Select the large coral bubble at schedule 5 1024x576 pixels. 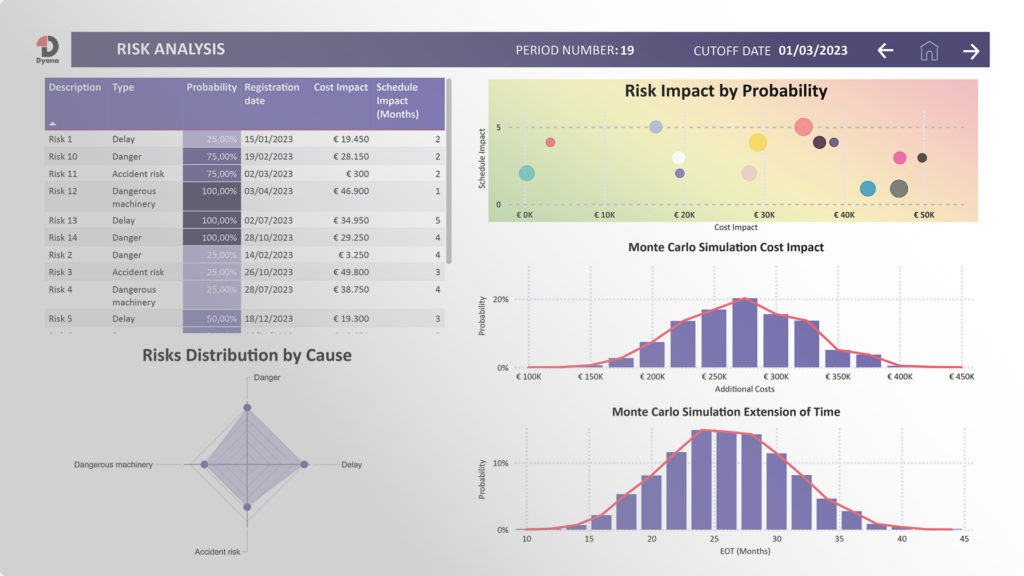[x=803, y=127]
